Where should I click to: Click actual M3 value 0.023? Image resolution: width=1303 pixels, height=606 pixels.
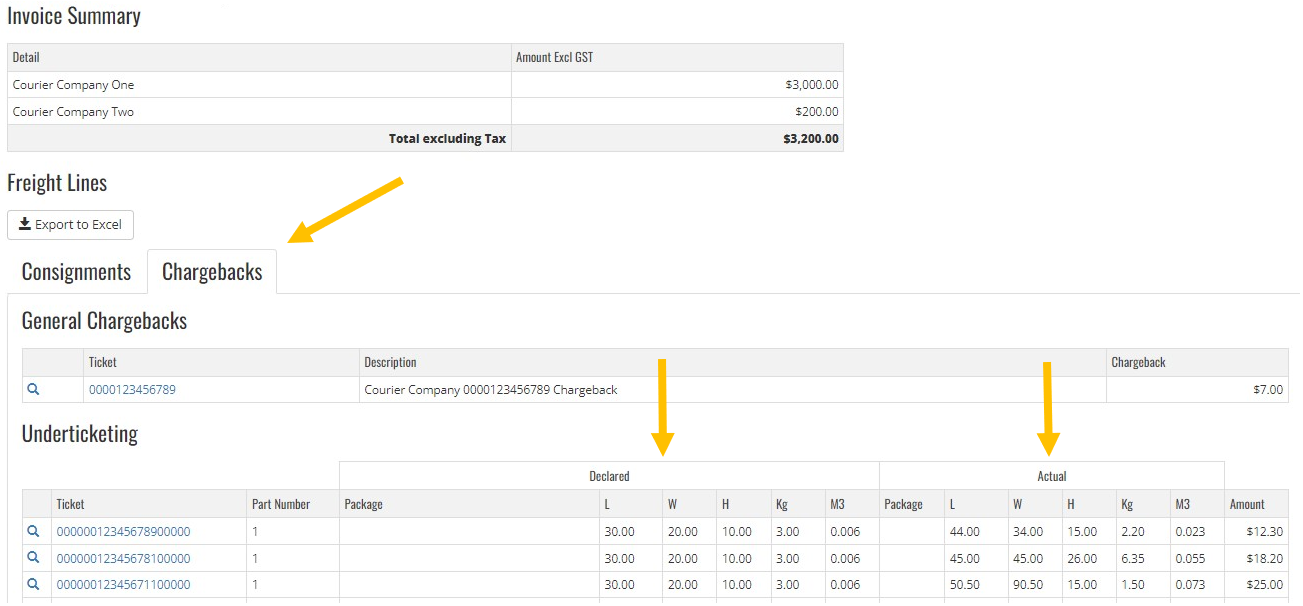coord(1191,532)
